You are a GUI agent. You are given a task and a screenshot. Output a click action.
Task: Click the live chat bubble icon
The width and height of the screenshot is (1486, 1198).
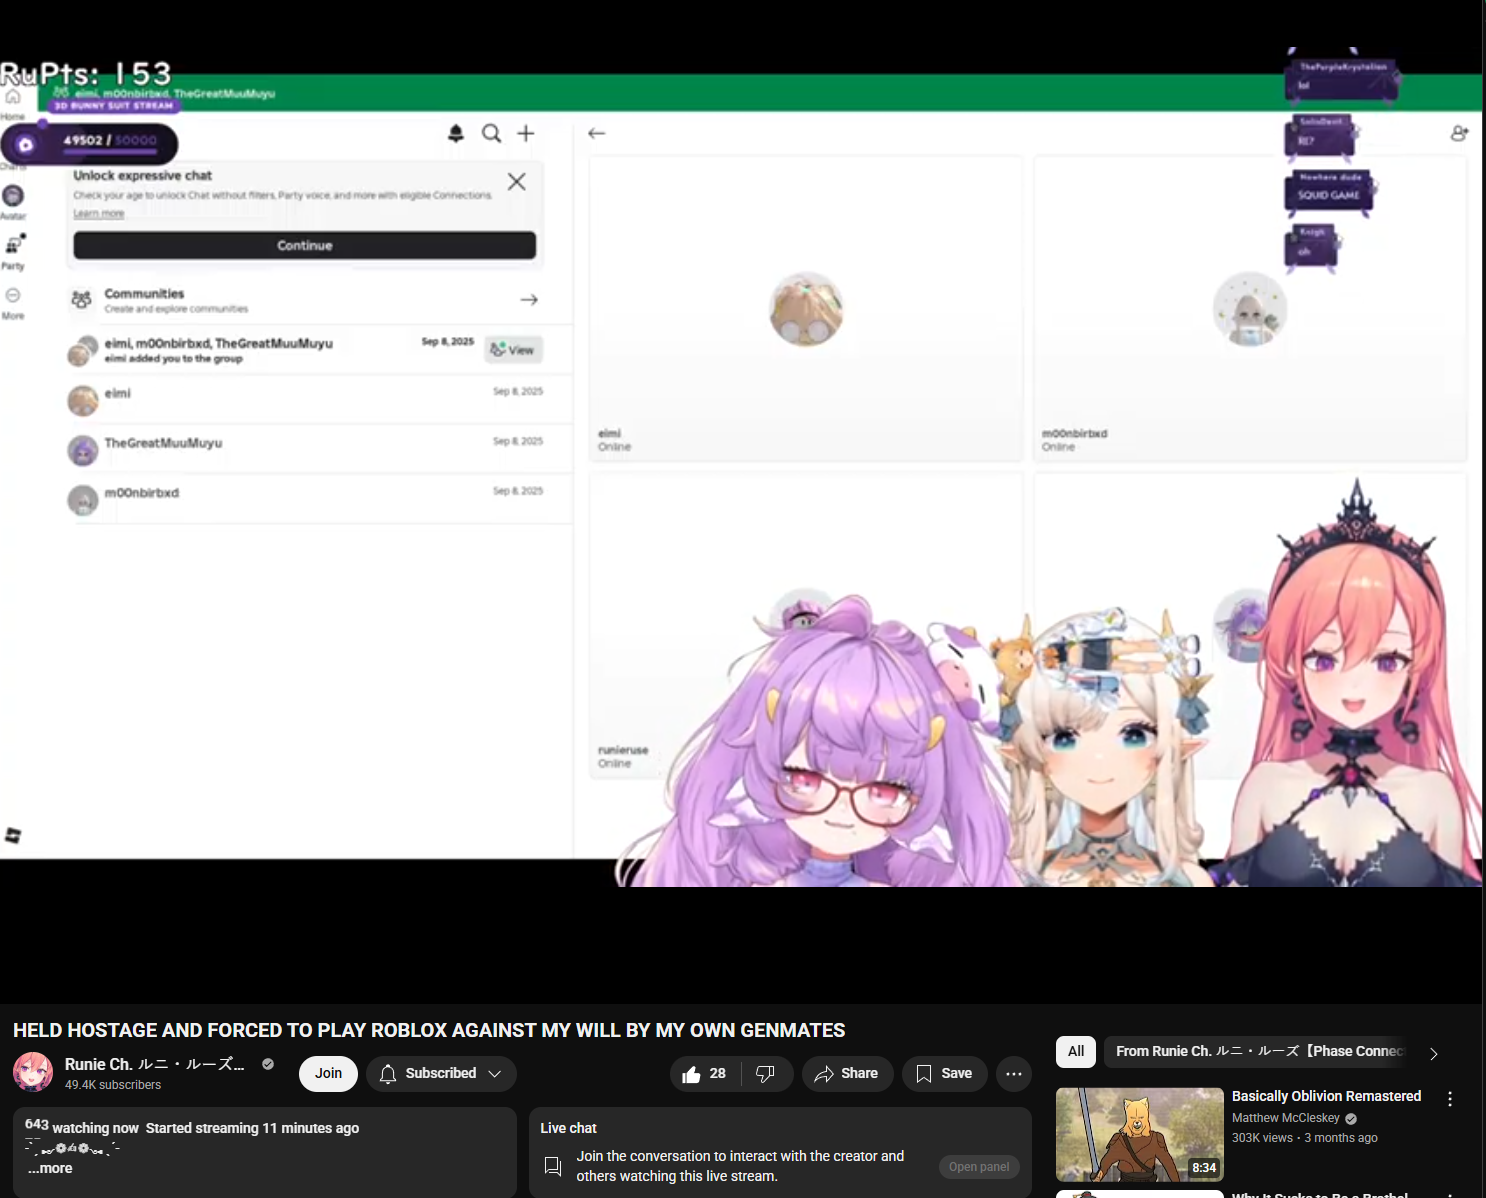tap(553, 1166)
